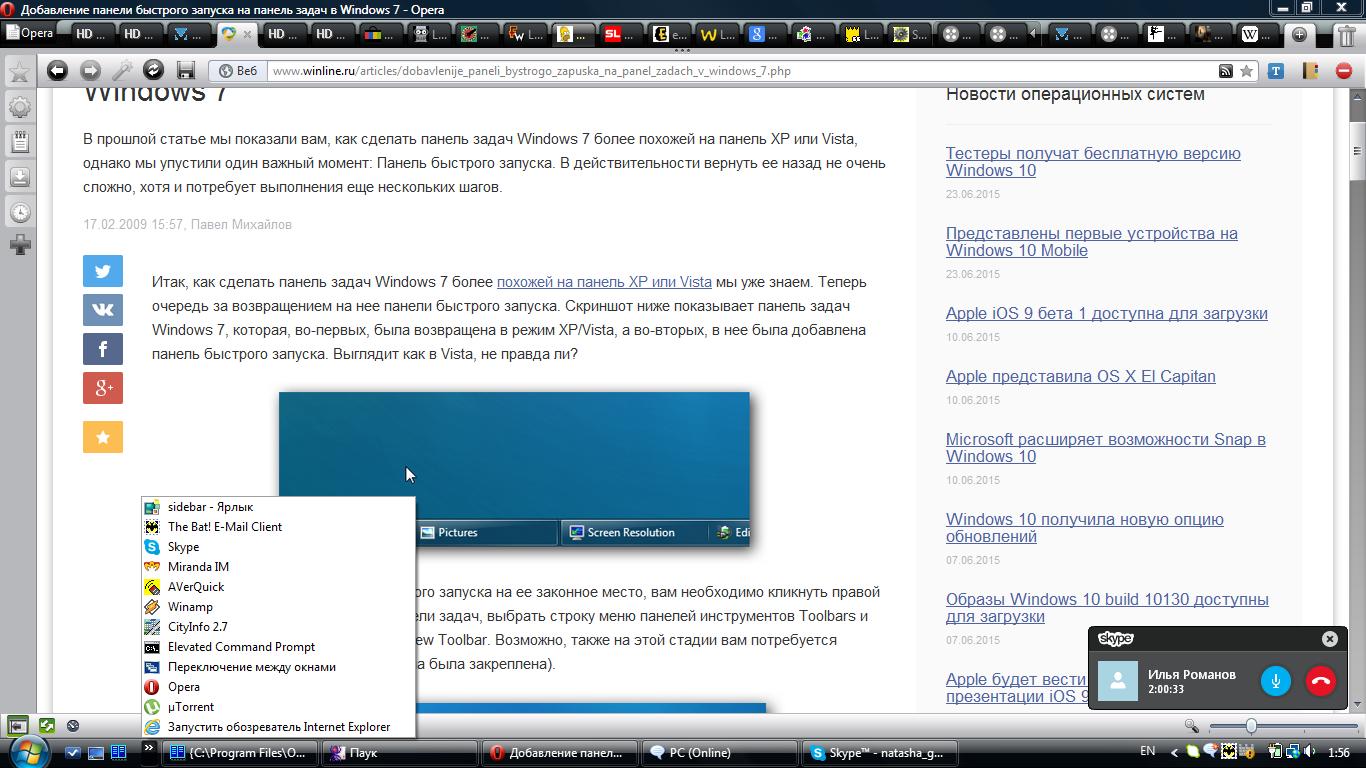Click the red stop-sign extension icon
The height and width of the screenshot is (768, 1366).
(x=1343, y=71)
